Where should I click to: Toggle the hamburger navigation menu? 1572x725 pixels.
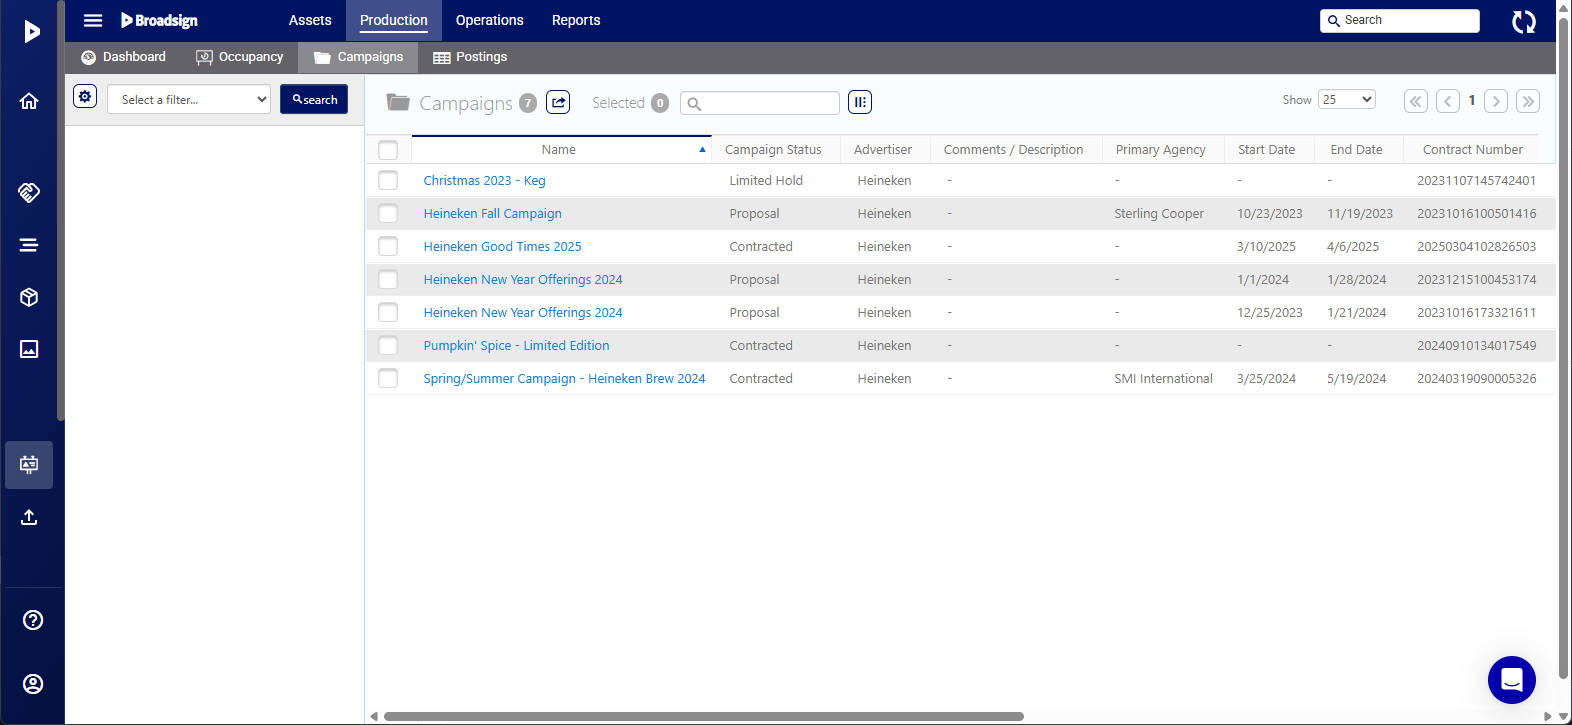tap(93, 20)
